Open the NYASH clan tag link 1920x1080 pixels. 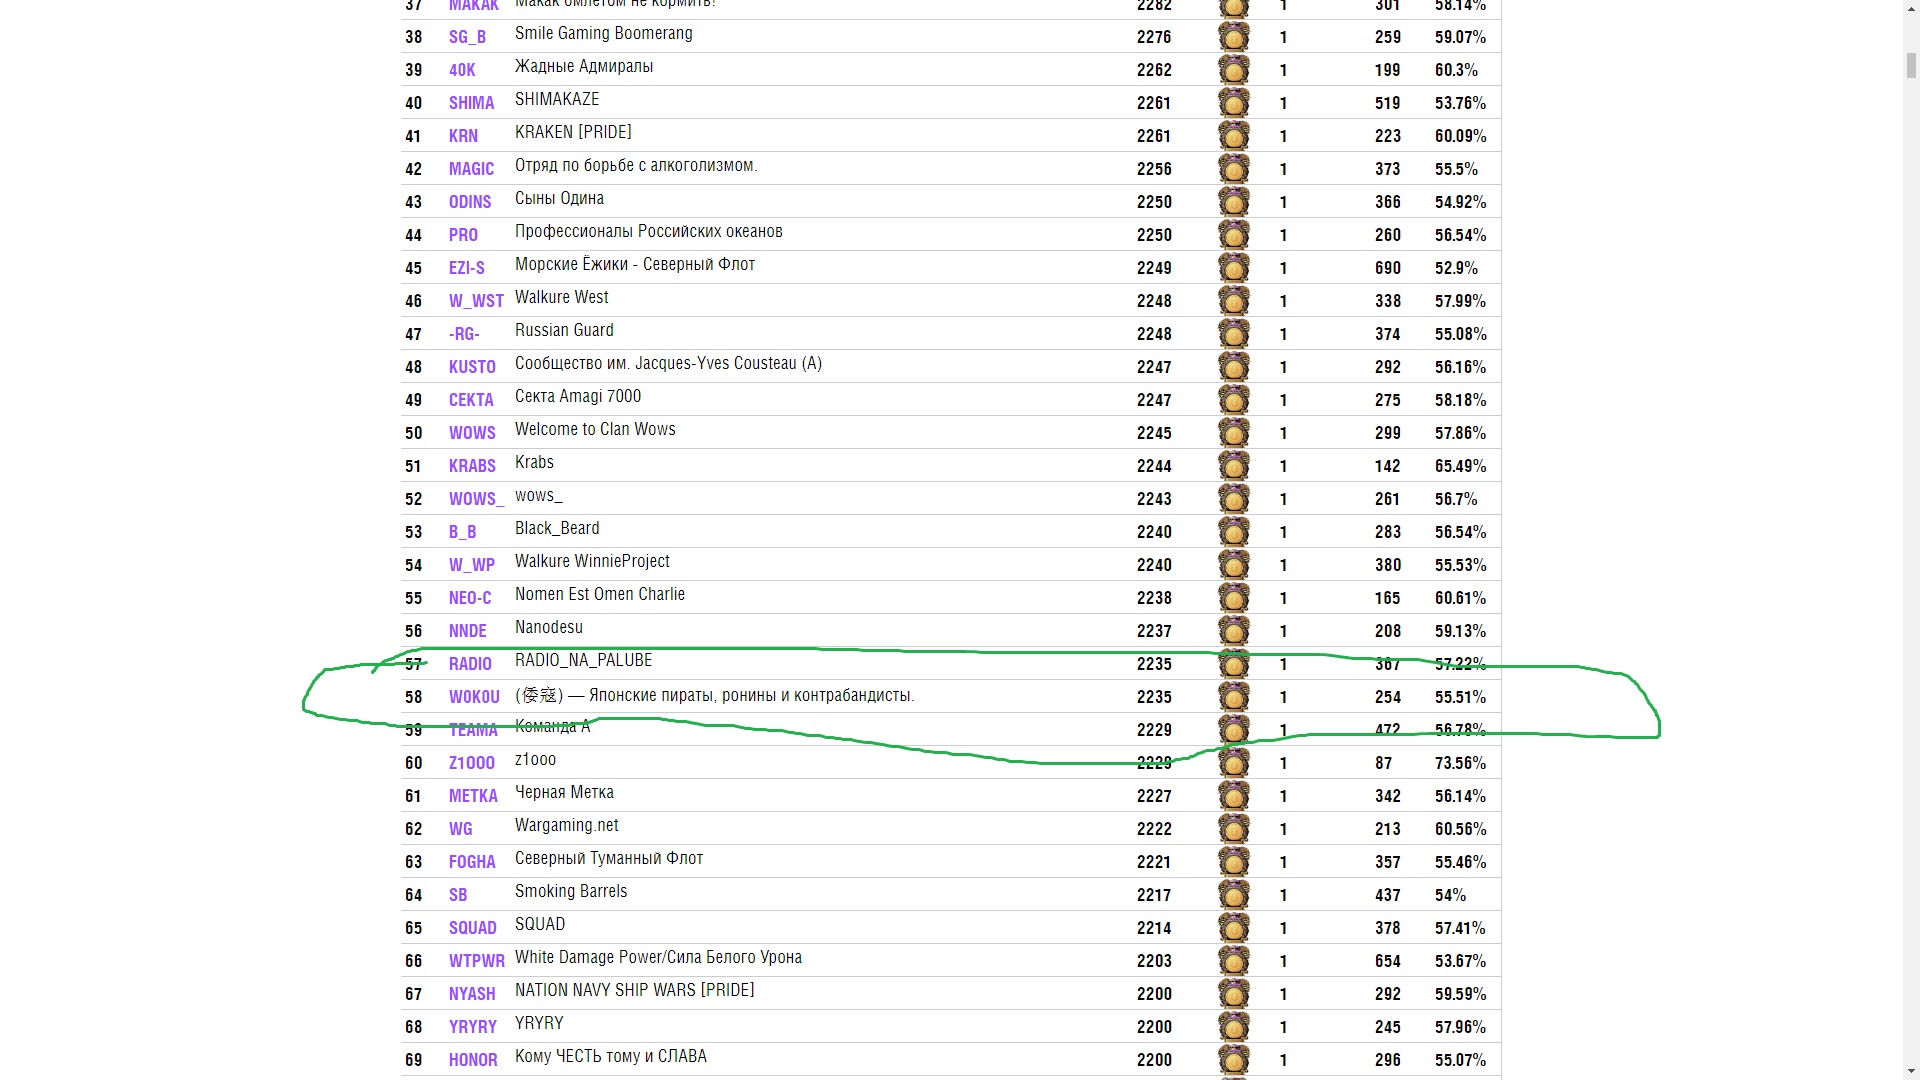point(472,994)
